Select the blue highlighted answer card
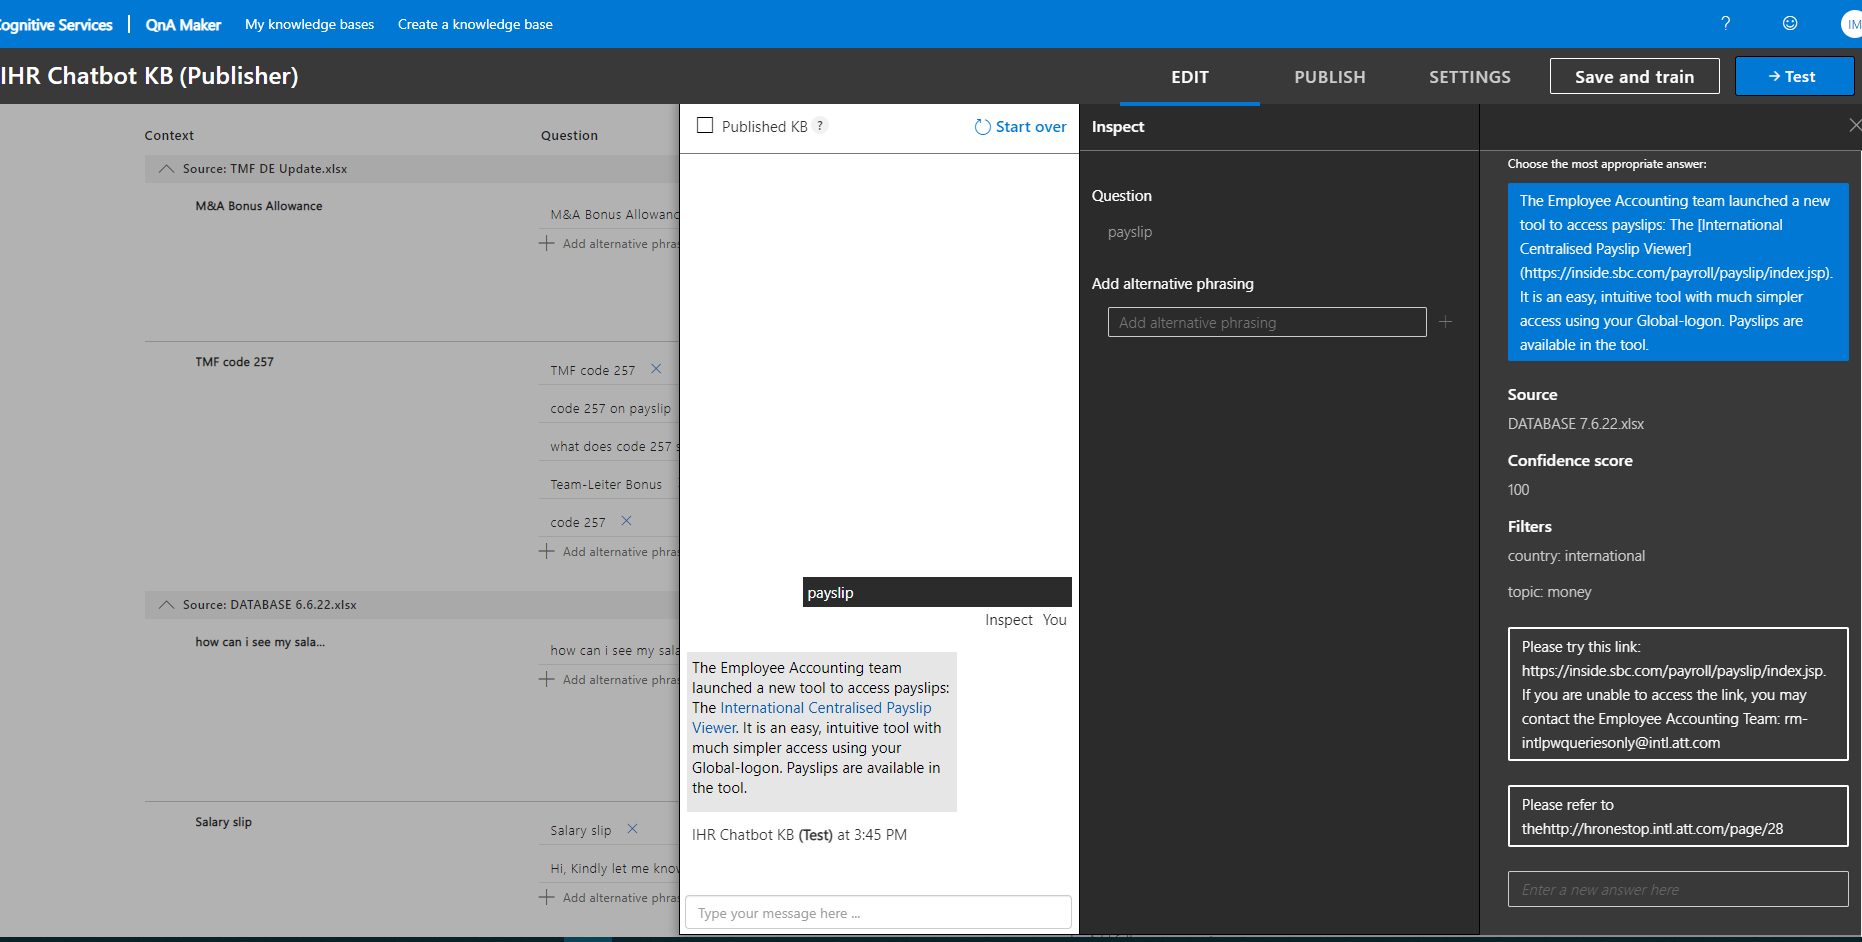1862x942 pixels. click(x=1677, y=272)
